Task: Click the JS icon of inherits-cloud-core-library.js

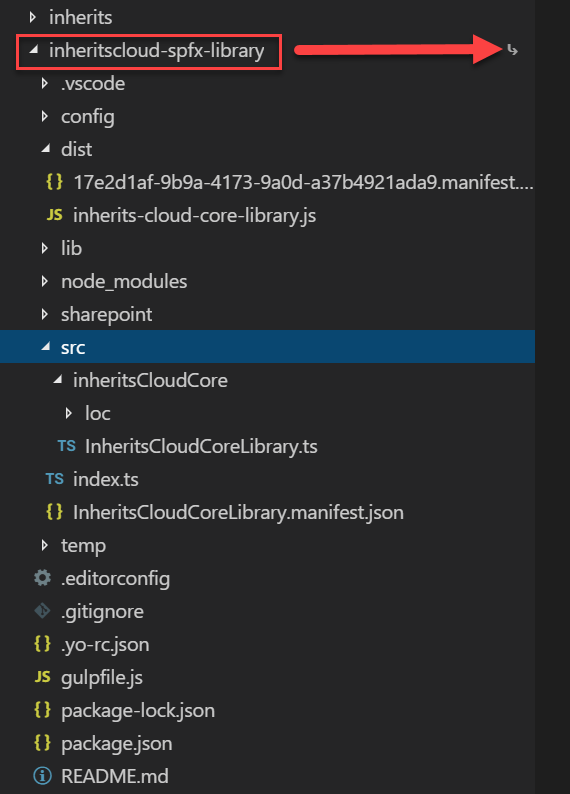Action: (x=54, y=215)
